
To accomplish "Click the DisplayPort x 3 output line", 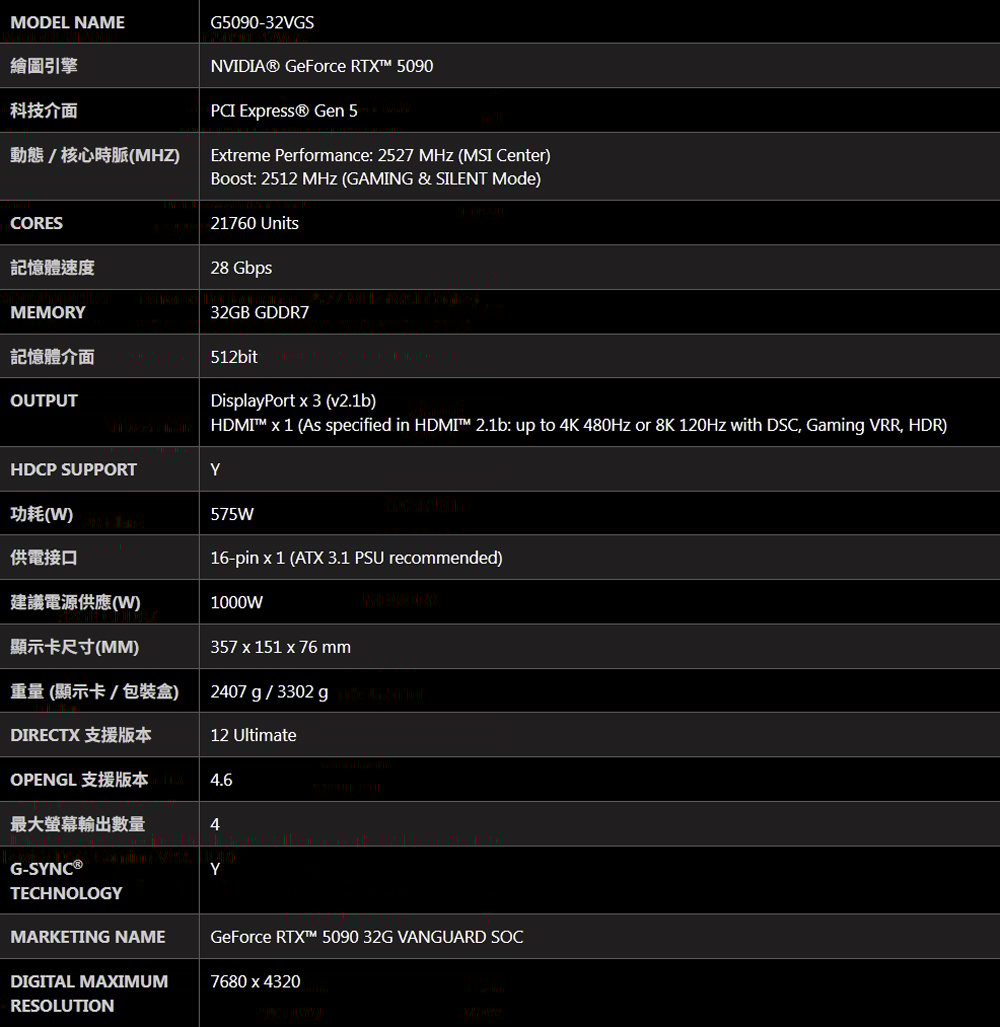I will click(293, 401).
